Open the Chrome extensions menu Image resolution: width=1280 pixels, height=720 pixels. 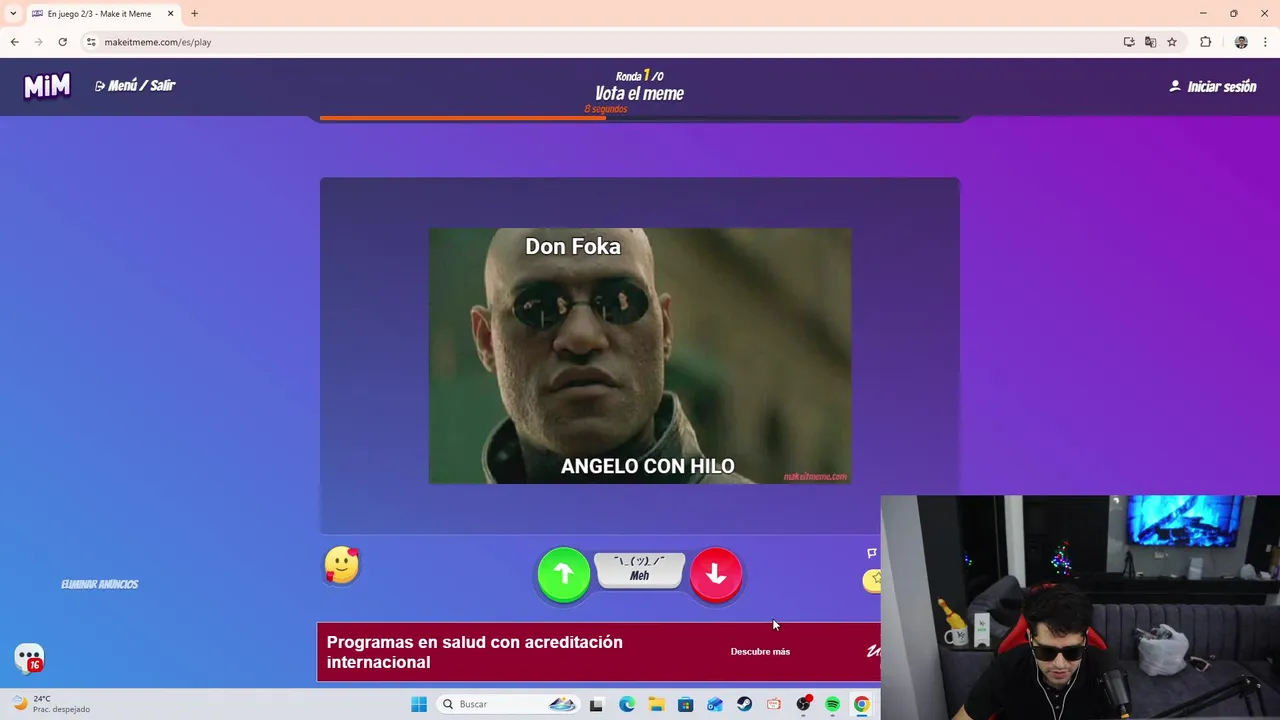tap(1205, 42)
